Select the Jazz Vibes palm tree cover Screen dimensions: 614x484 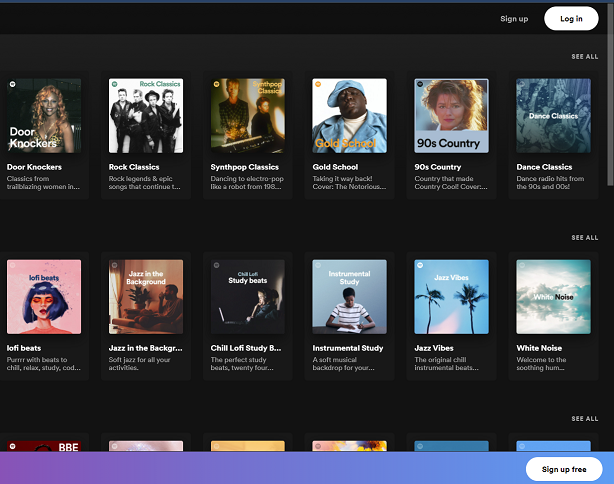[x=452, y=296]
